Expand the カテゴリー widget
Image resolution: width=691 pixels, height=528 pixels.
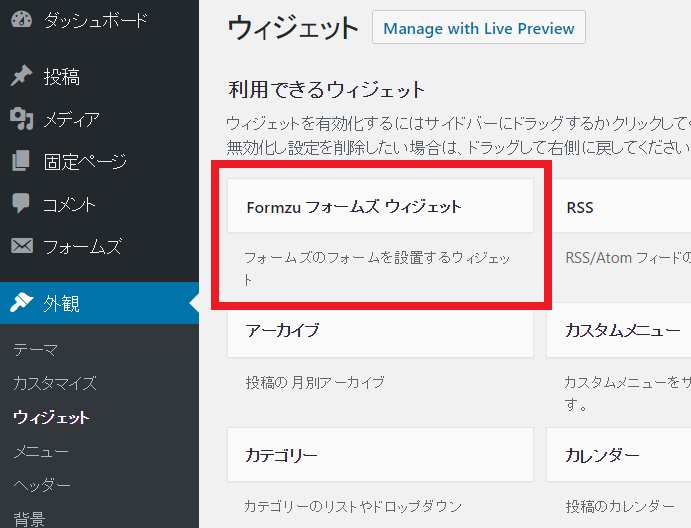380,455
